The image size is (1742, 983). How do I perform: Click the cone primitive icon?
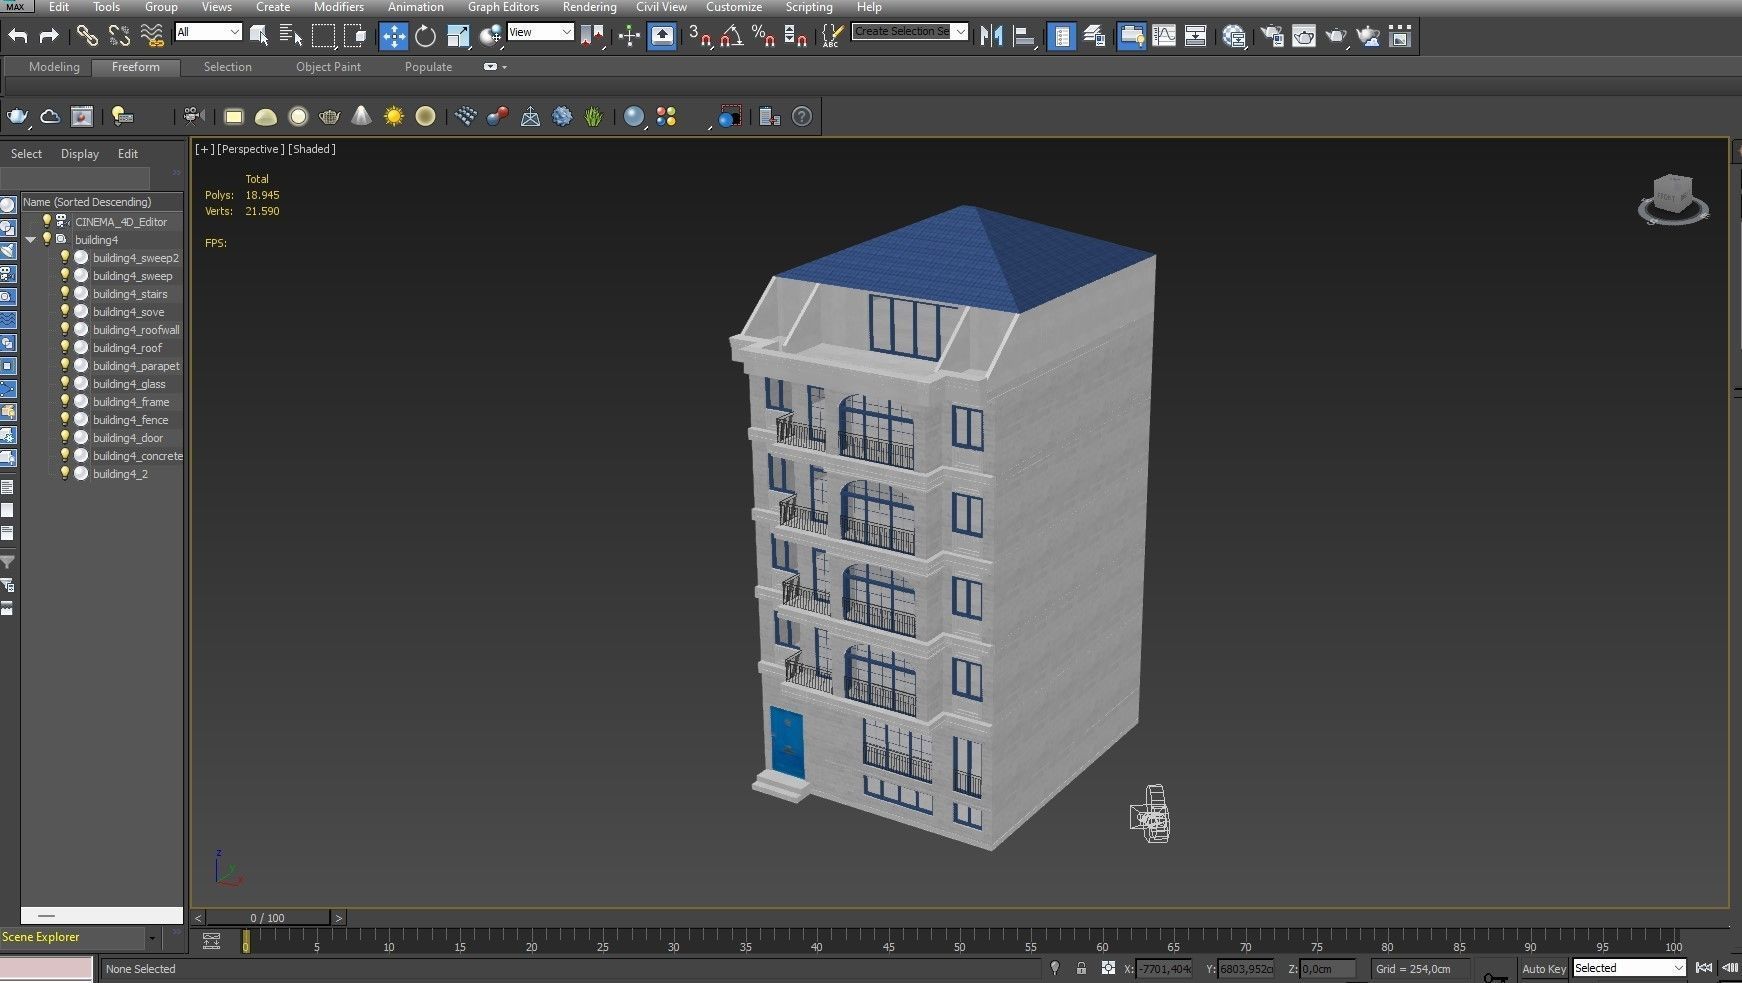point(362,116)
